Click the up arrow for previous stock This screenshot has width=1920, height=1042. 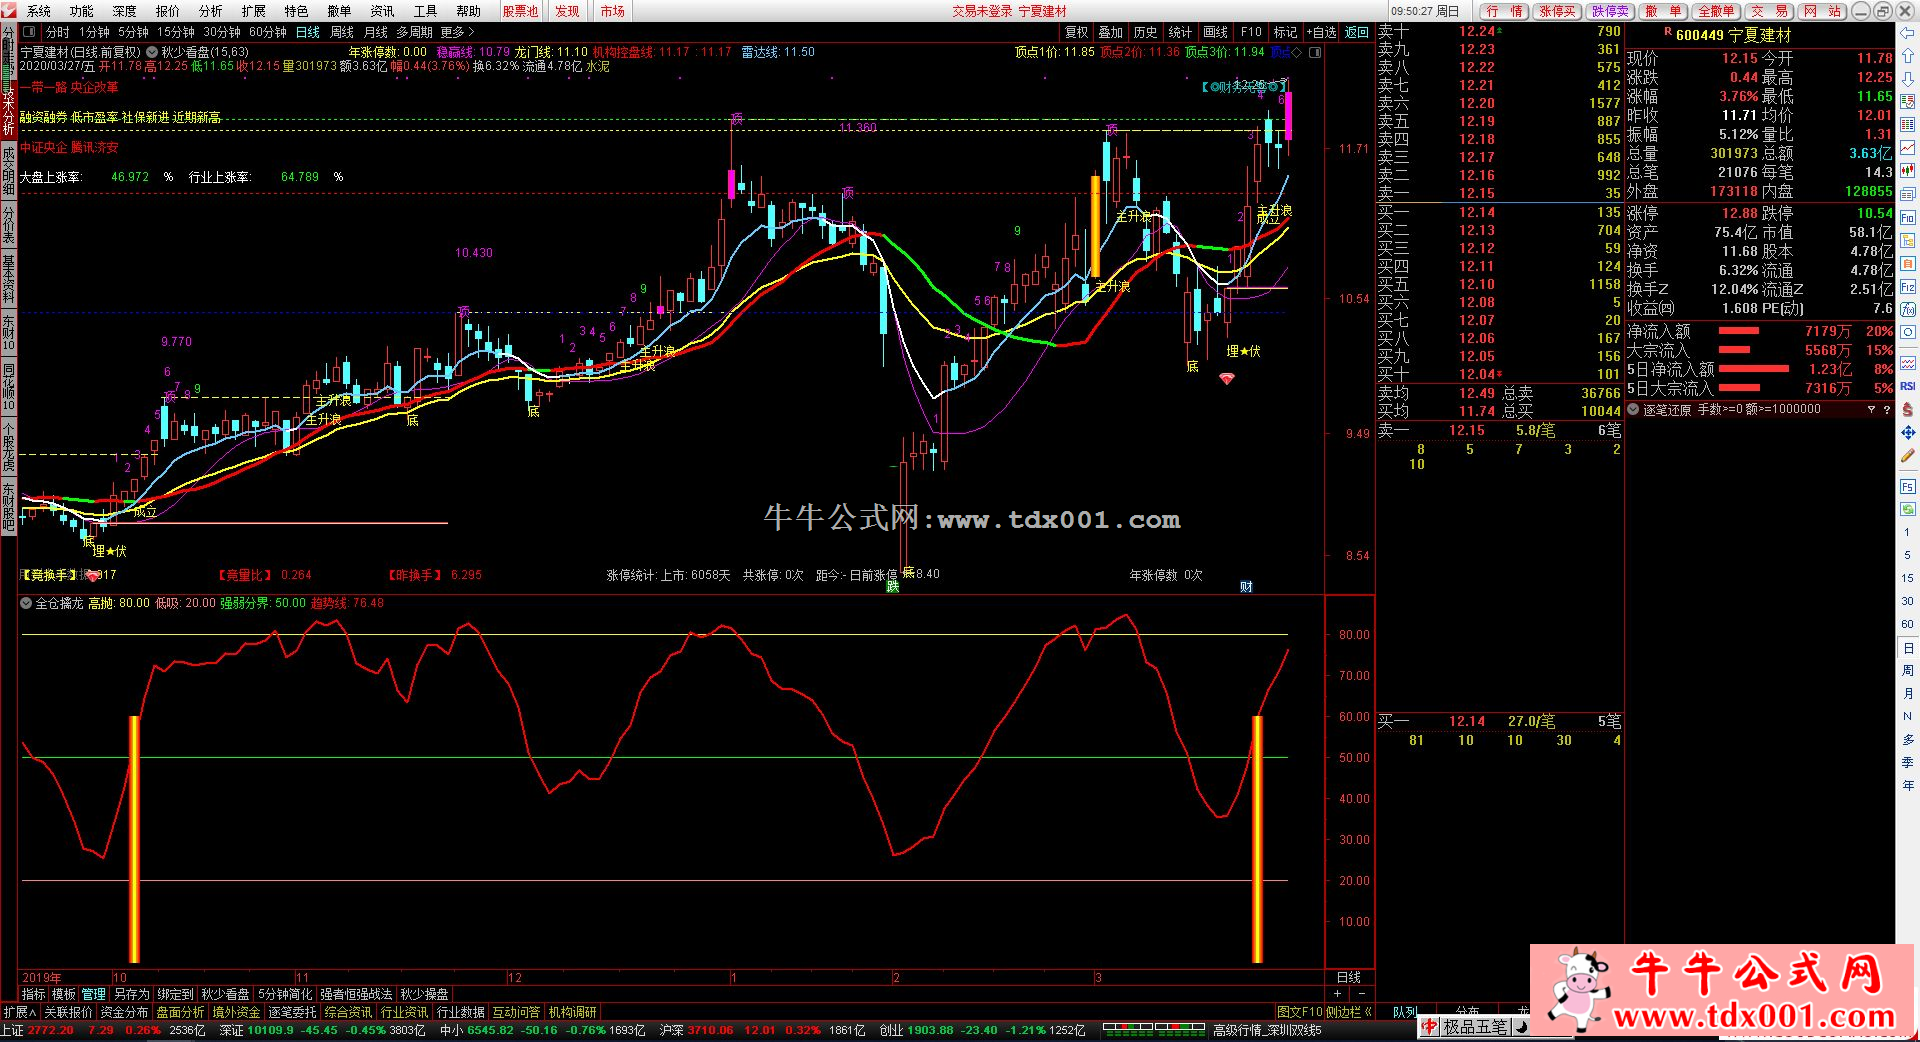click(x=1907, y=56)
